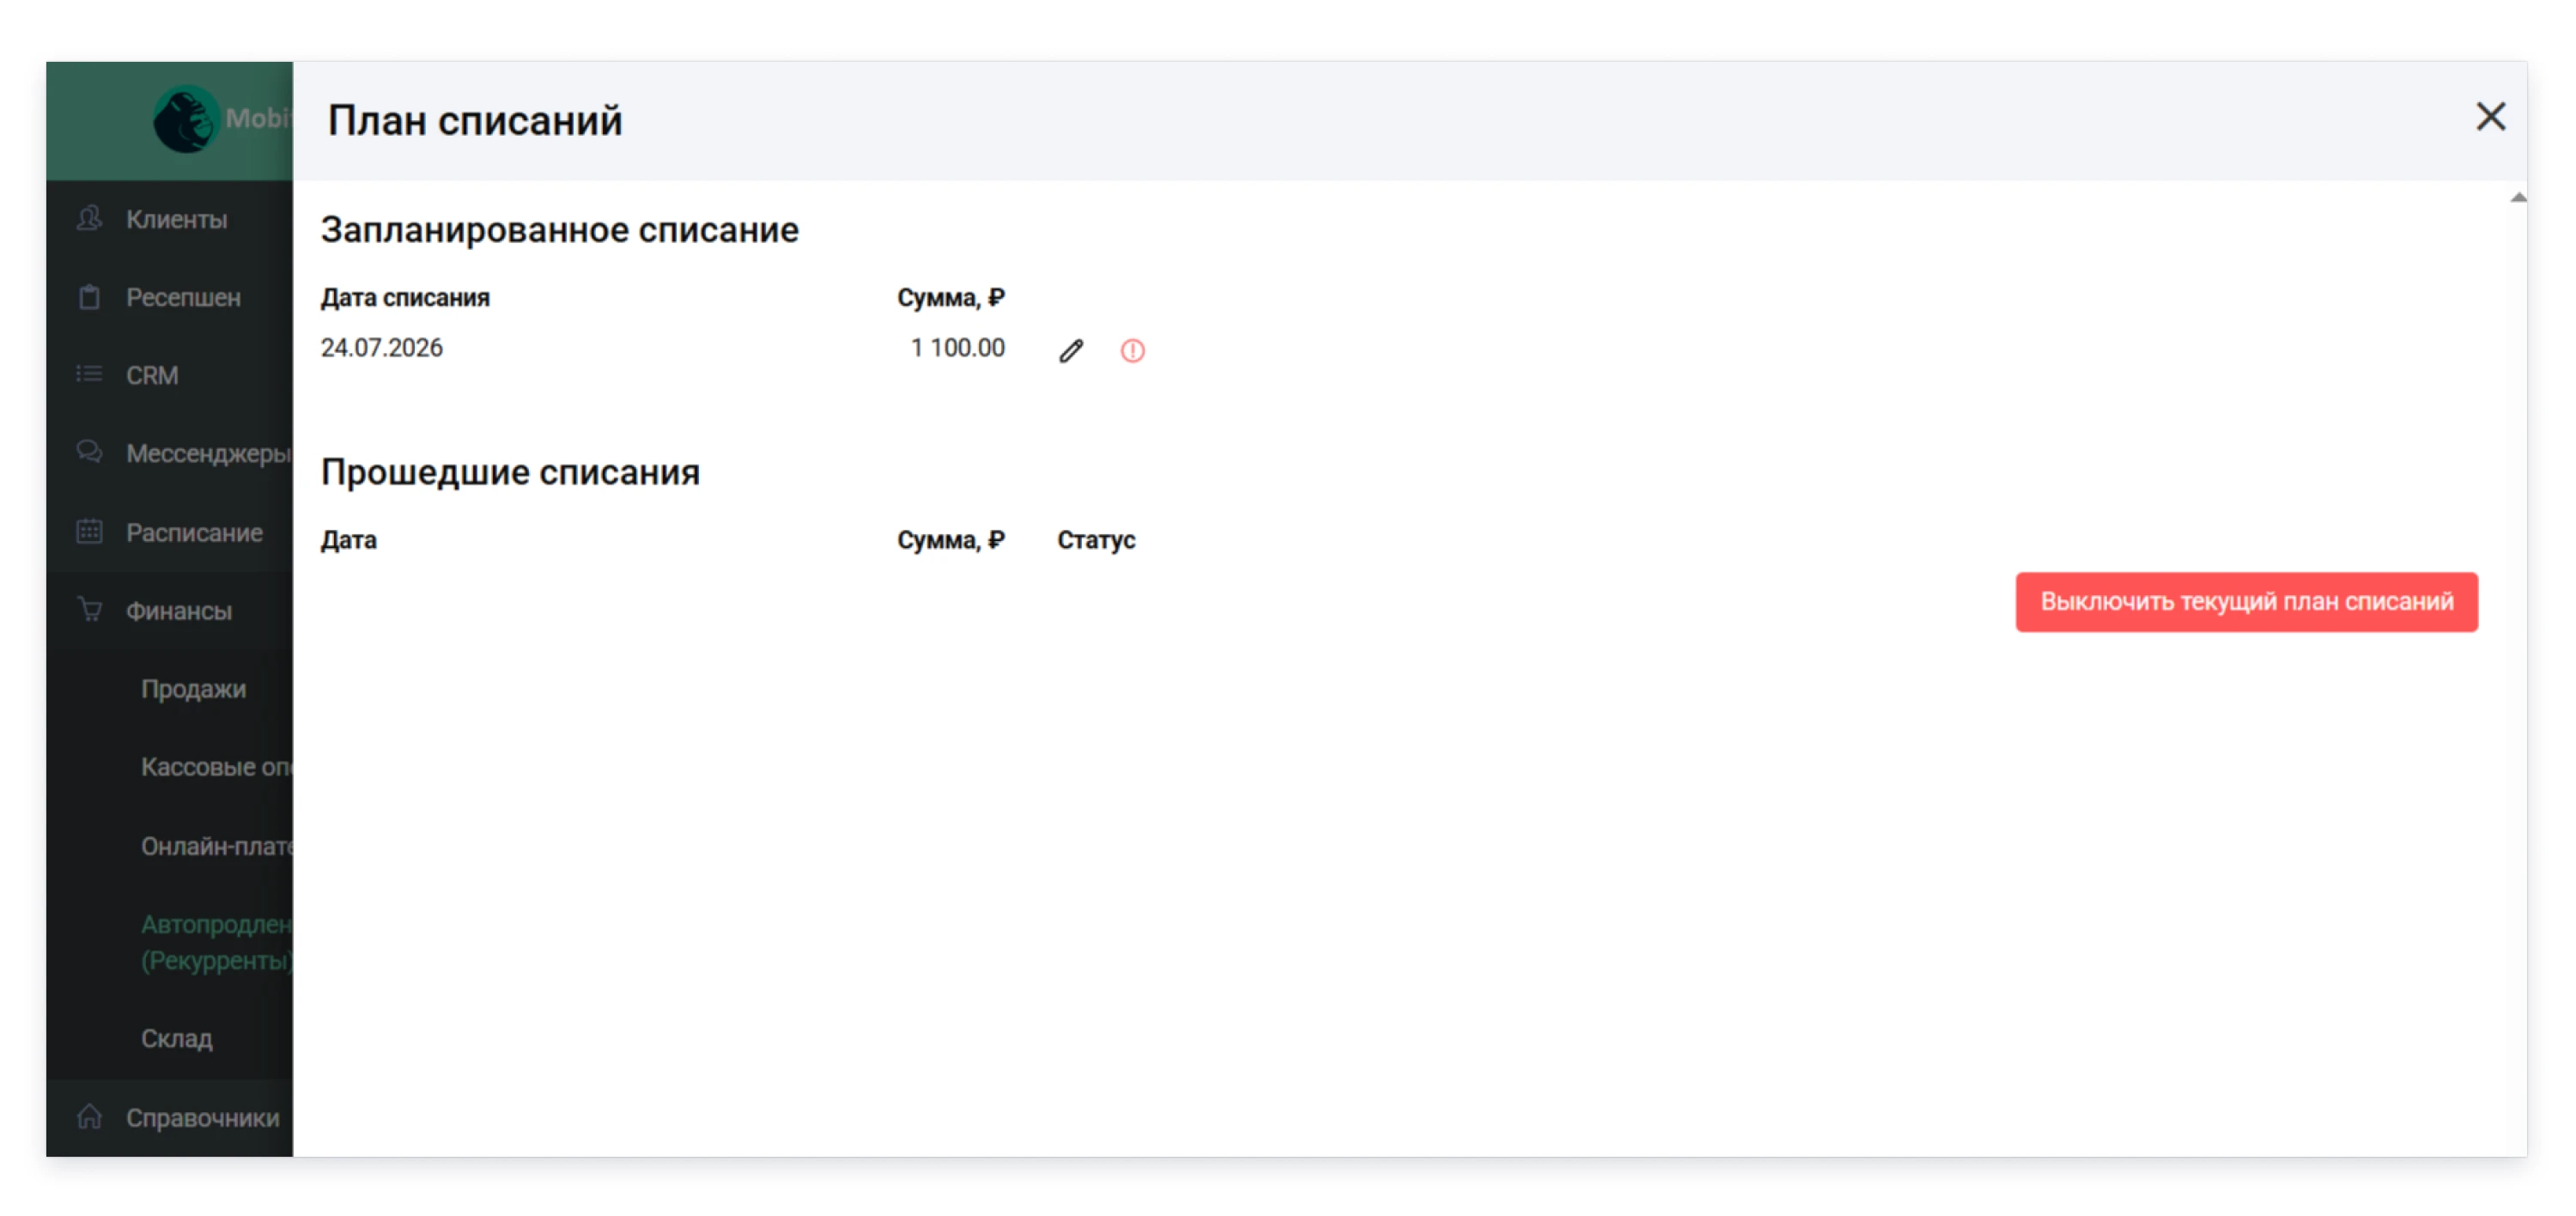The width and height of the screenshot is (2576, 1216).
Task: Click the date 24.07.2026
Action: [x=381, y=347]
